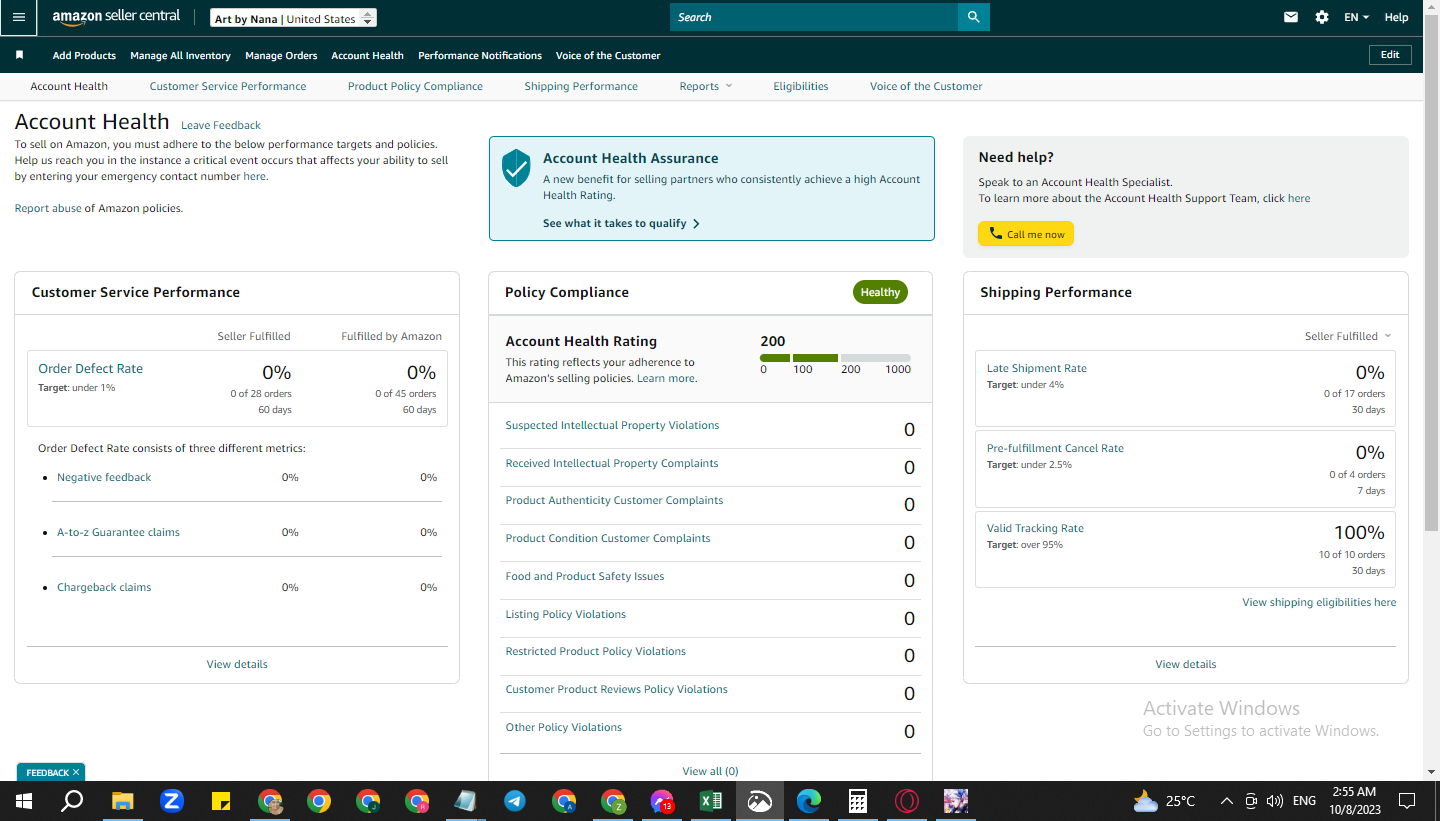This screenshot has height=821, width=1440.
Task: Open the mail messages icon
Action: 1291,17
